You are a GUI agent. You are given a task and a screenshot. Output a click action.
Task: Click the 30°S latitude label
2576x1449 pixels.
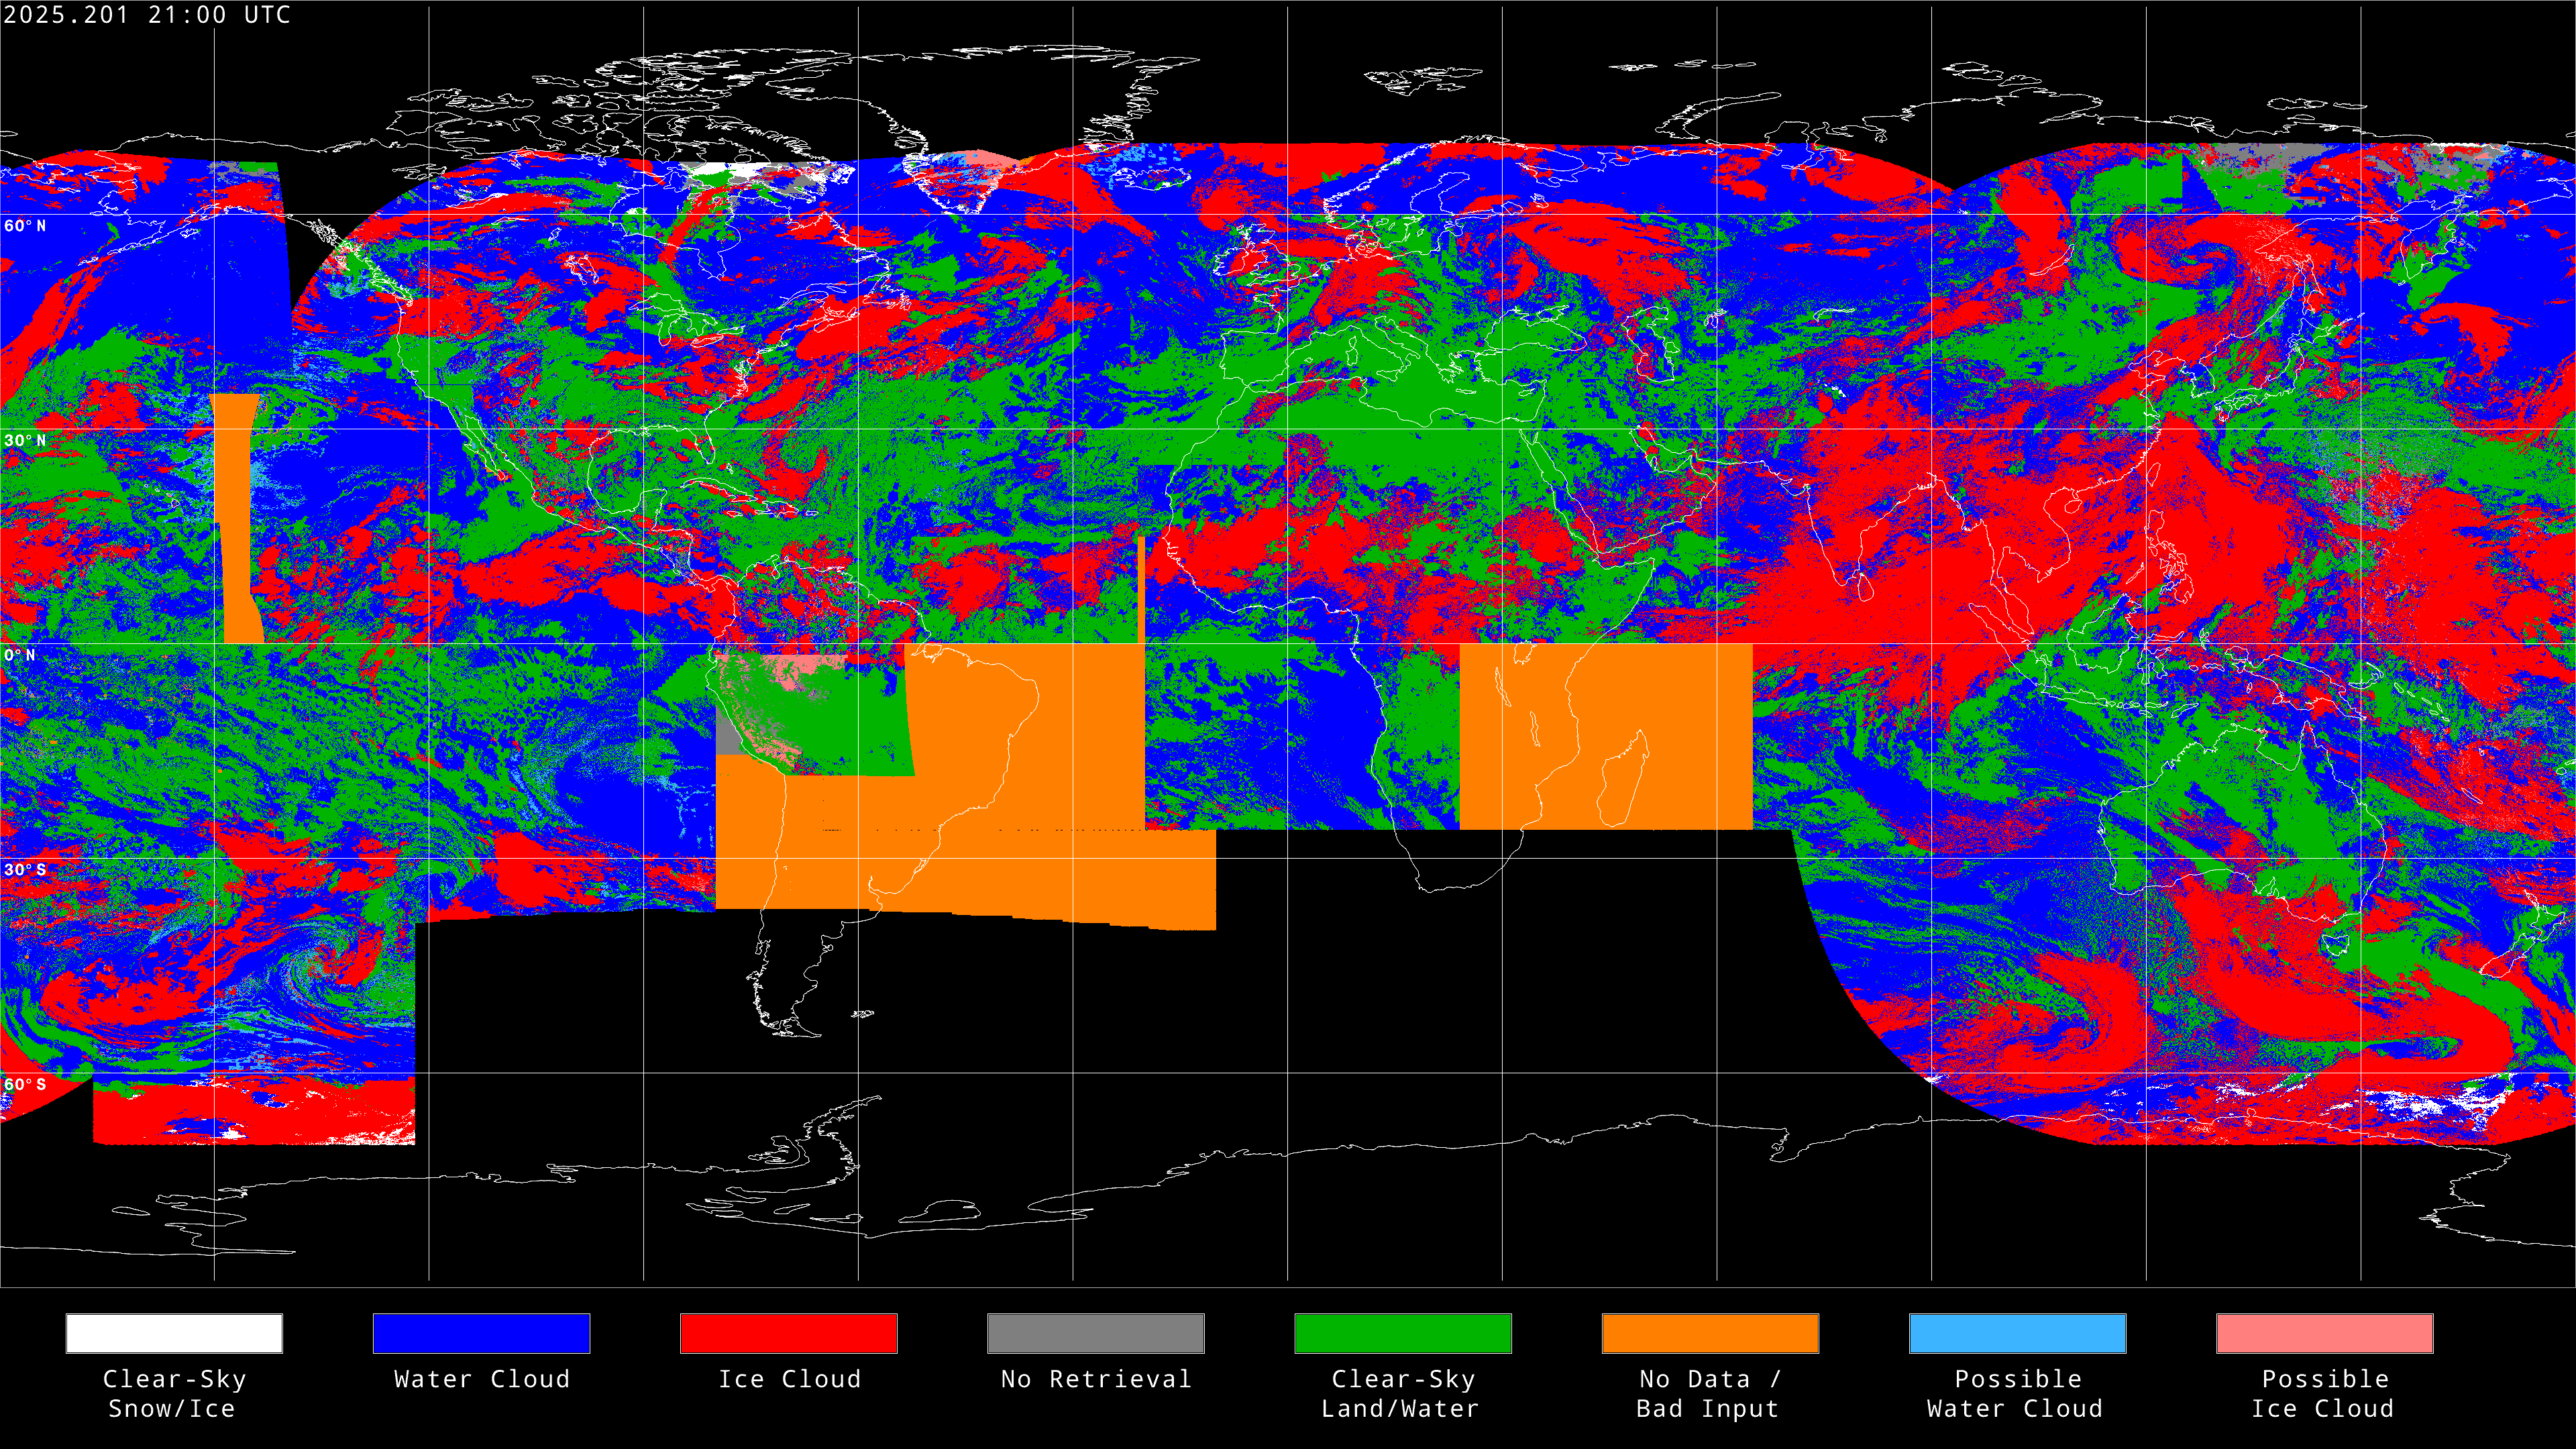click(25, 870)
